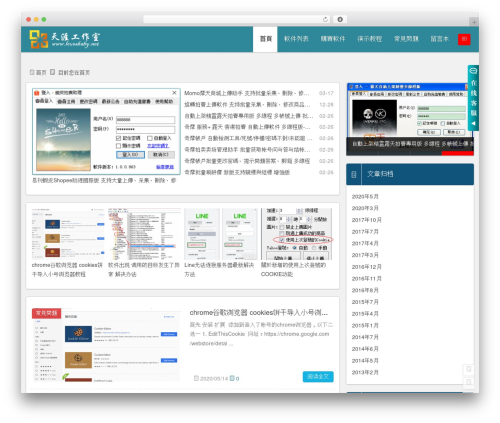The width and height of the screenshot is (500, 423).
Task: Open the 2020年3月 archive
Action: tap(365, 208)
